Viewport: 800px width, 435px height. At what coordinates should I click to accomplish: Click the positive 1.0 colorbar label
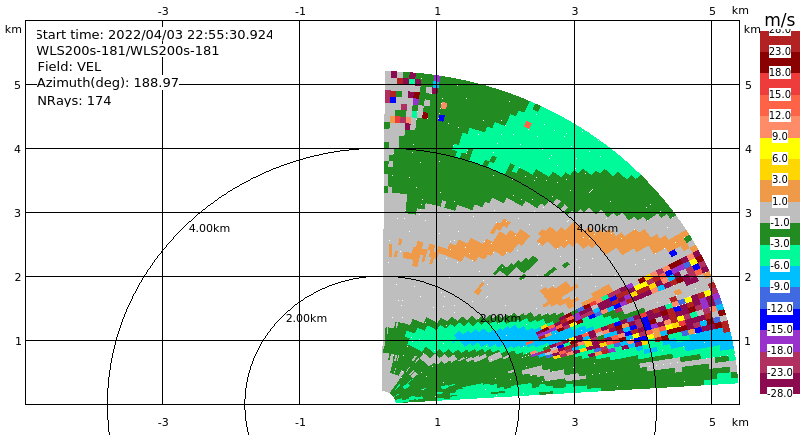pyautogui.click(x=780, y=201)
